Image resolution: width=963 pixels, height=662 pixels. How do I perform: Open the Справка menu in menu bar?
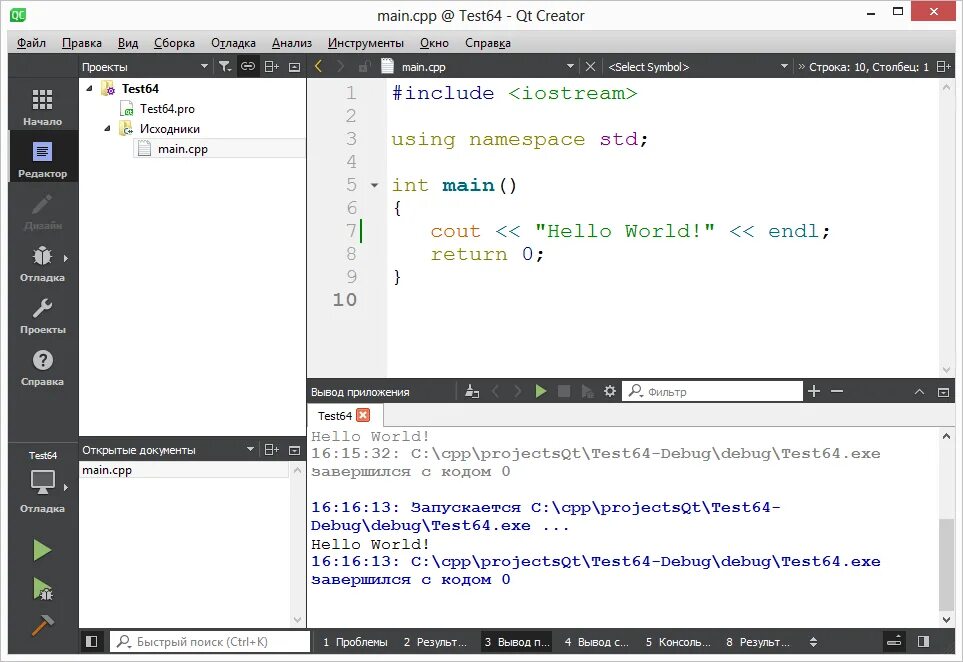[488, 42]
